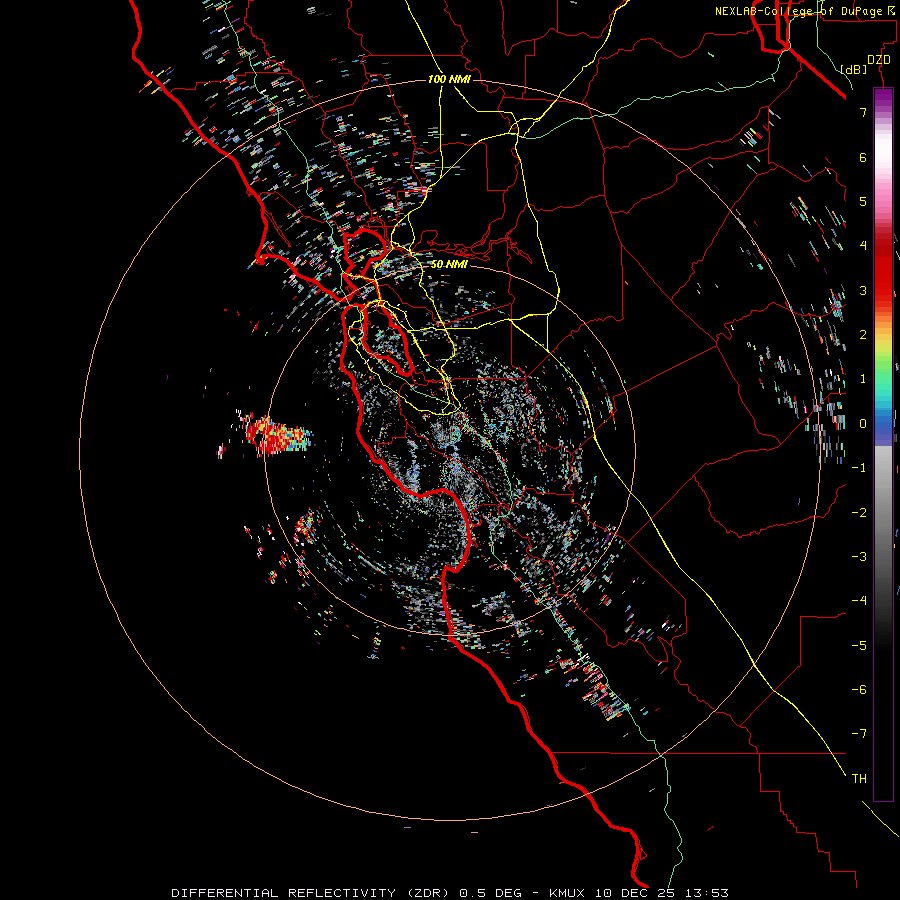This screenshot has height=900, width=900.
Task: Click the 6 value on the color scale
Action: pyautogui.click(x=863, y=157)
